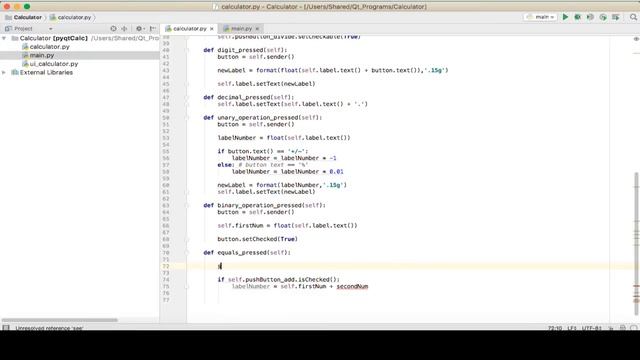Click the inspection eye icon above editor scrollbar

[x=636, y=39]
